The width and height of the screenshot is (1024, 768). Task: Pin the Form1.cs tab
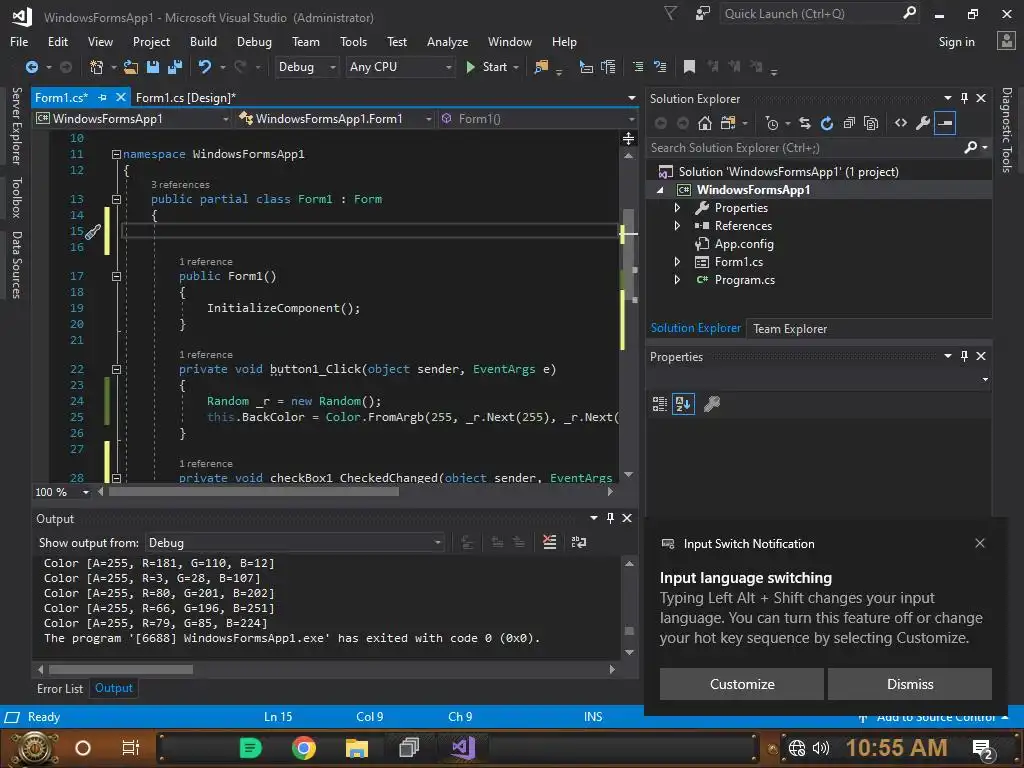coord(103,97)
